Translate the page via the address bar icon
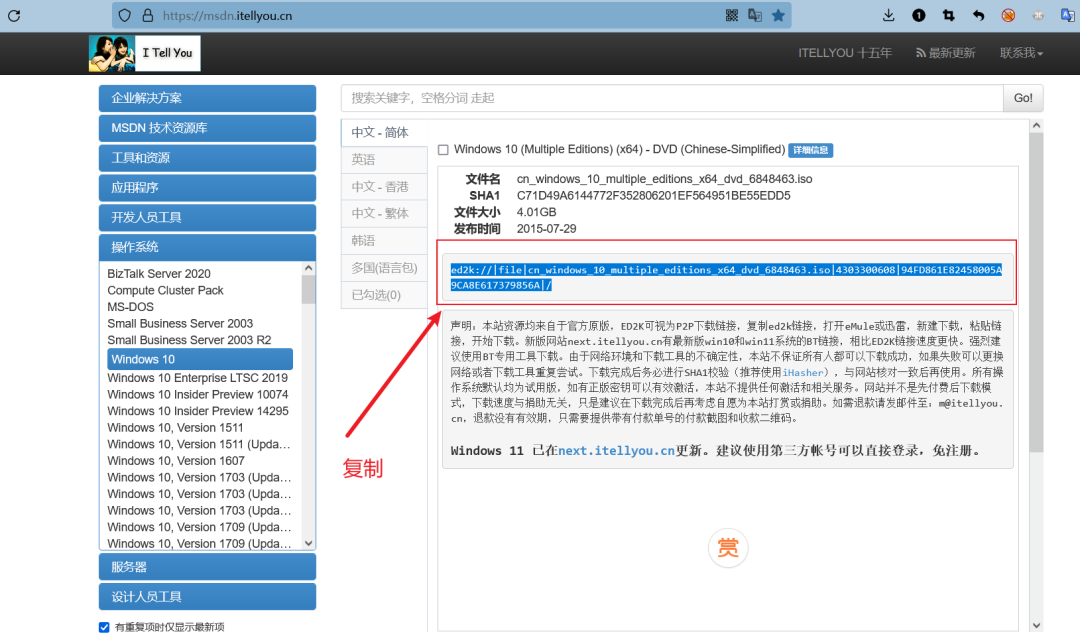The width and height of the screenshot is (1080, 640). click(x=755, y=15)
